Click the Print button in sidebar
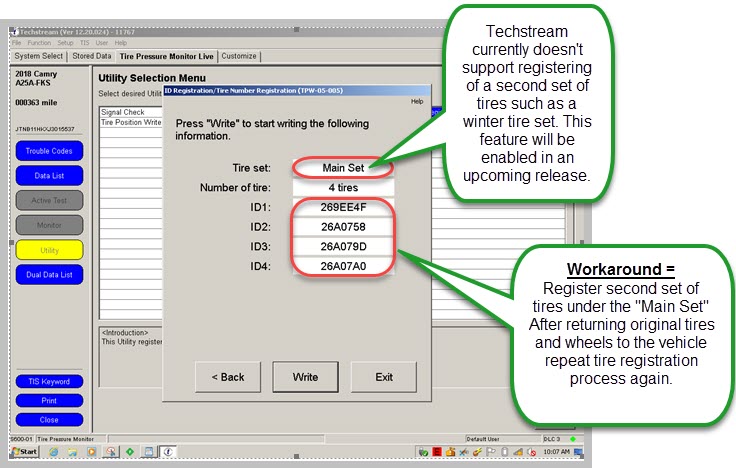The width and height of the screenshot is (736, 468). [49, 400]
